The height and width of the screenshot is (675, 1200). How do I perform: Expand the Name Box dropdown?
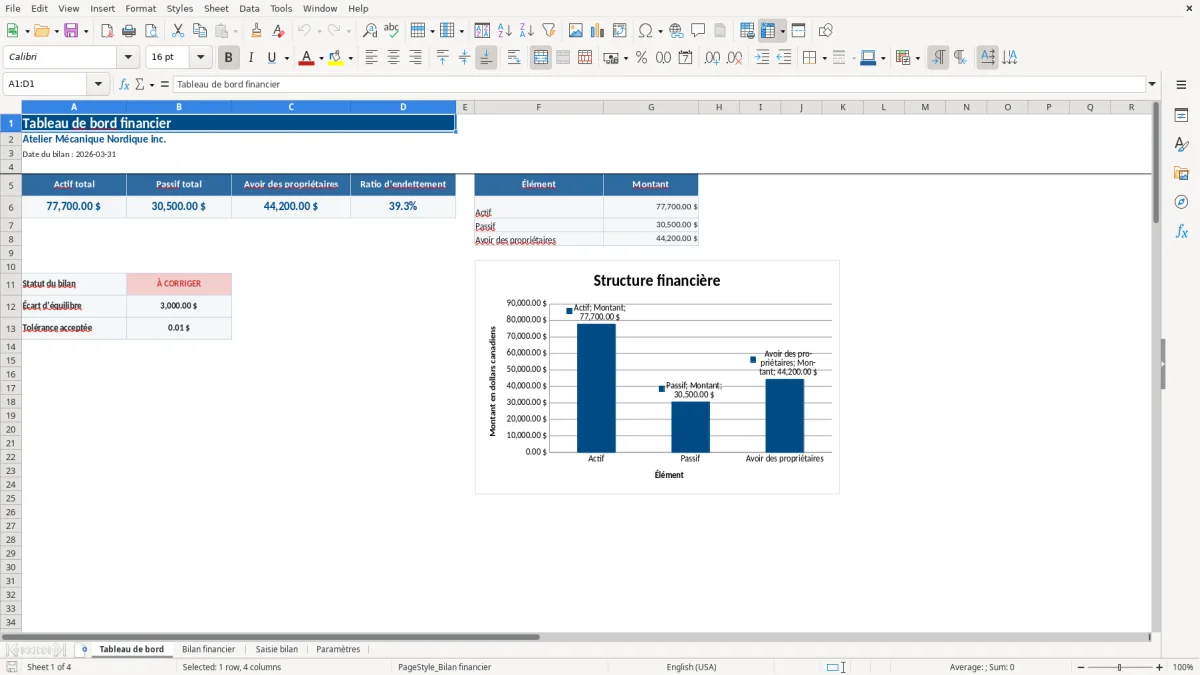click(98, 84)
